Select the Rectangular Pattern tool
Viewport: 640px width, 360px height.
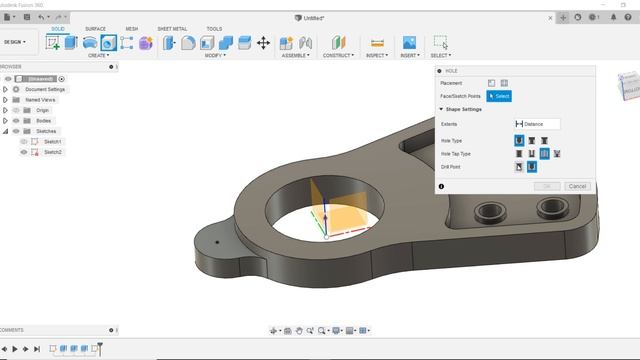(127, 42)
